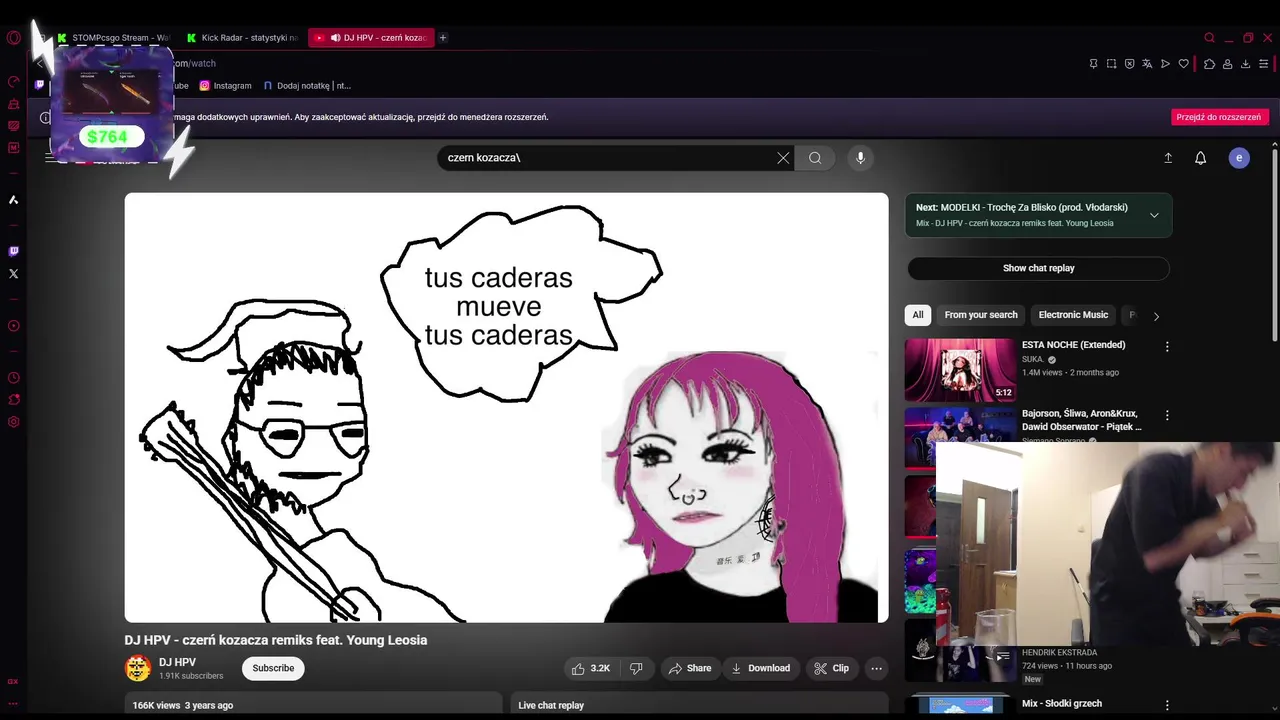Clear the YouTube search box with X

(x=783, y=158)
